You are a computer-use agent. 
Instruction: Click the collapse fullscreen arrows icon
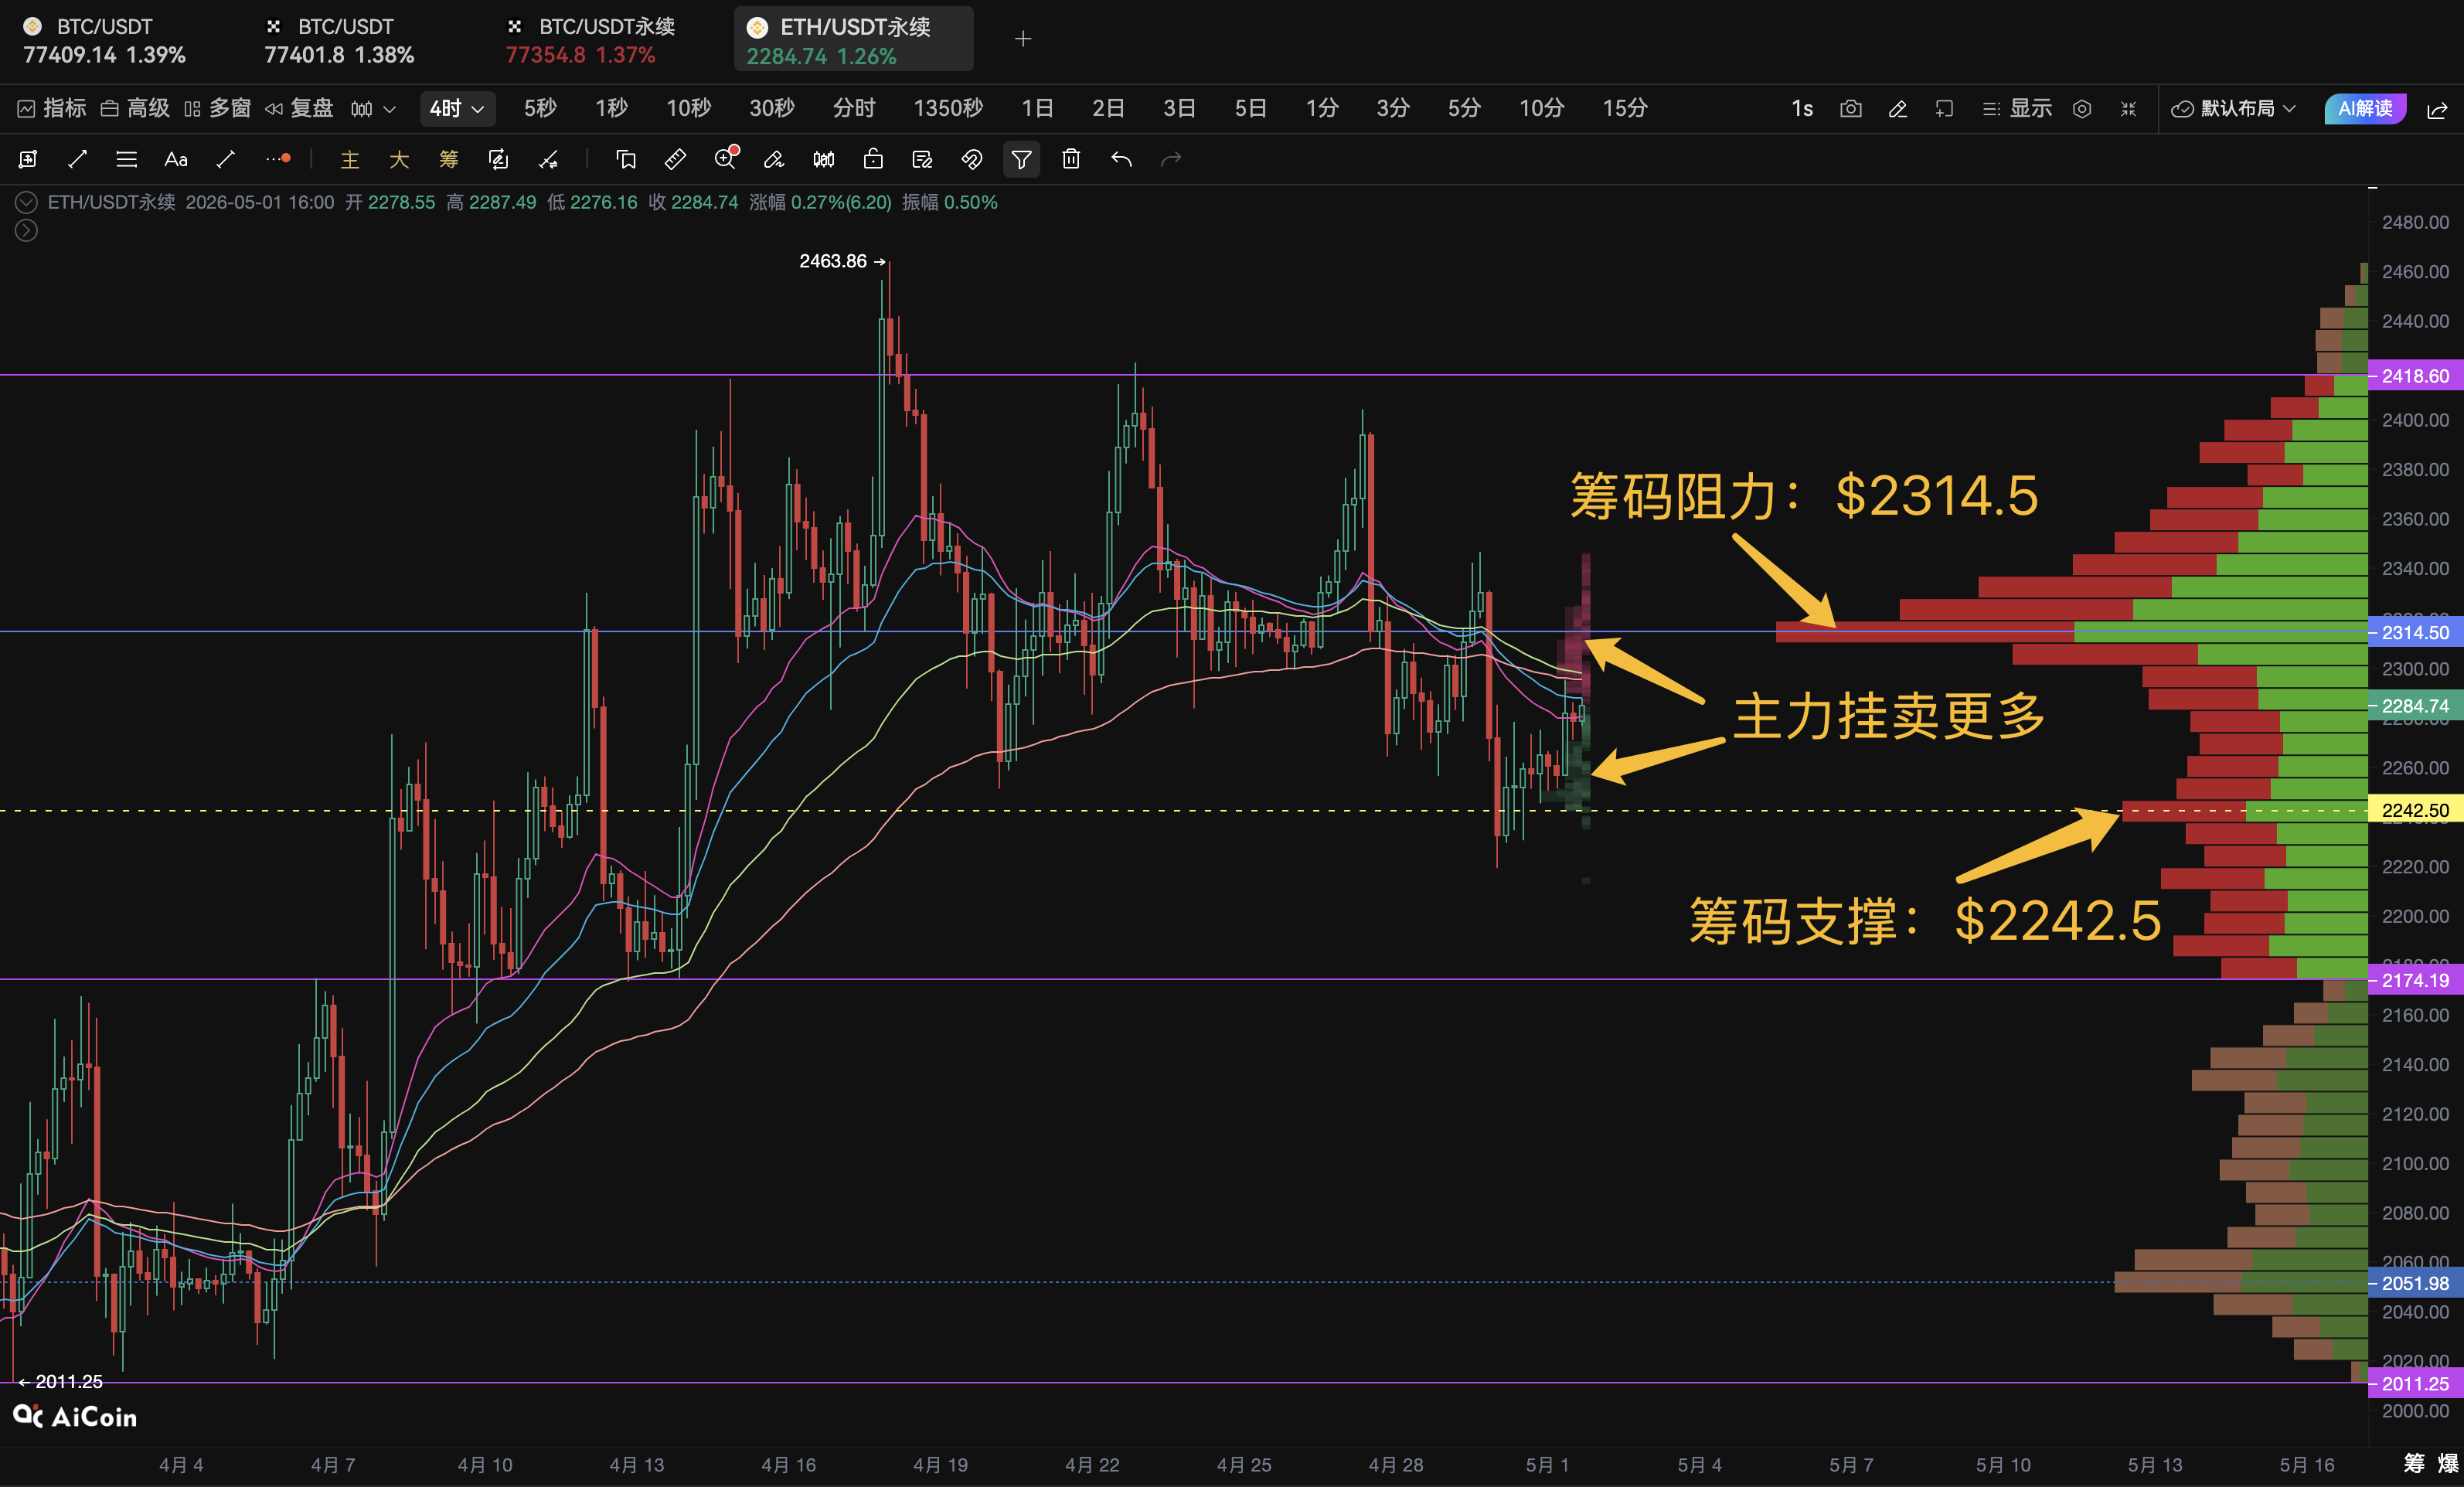pos(2128,108)
